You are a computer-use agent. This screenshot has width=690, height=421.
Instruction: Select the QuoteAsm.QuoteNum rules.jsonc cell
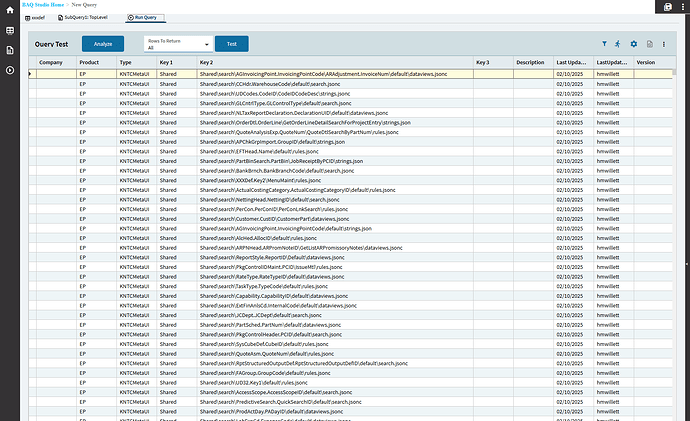click(335, 354)
